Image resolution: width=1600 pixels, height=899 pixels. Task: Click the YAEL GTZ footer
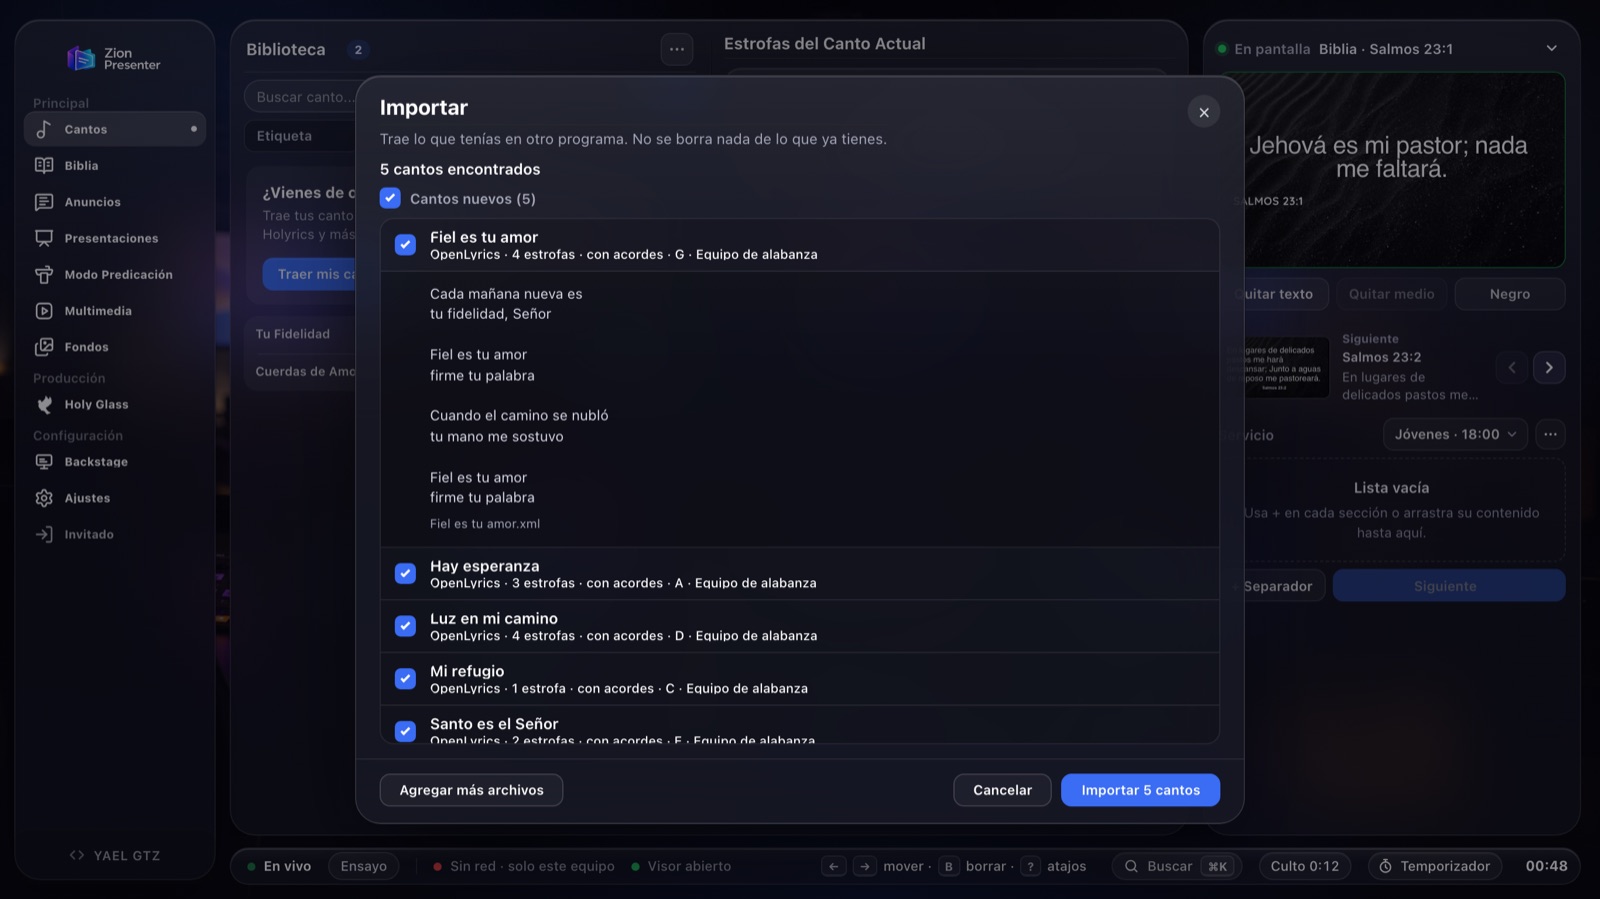click(x=115, y=855)
